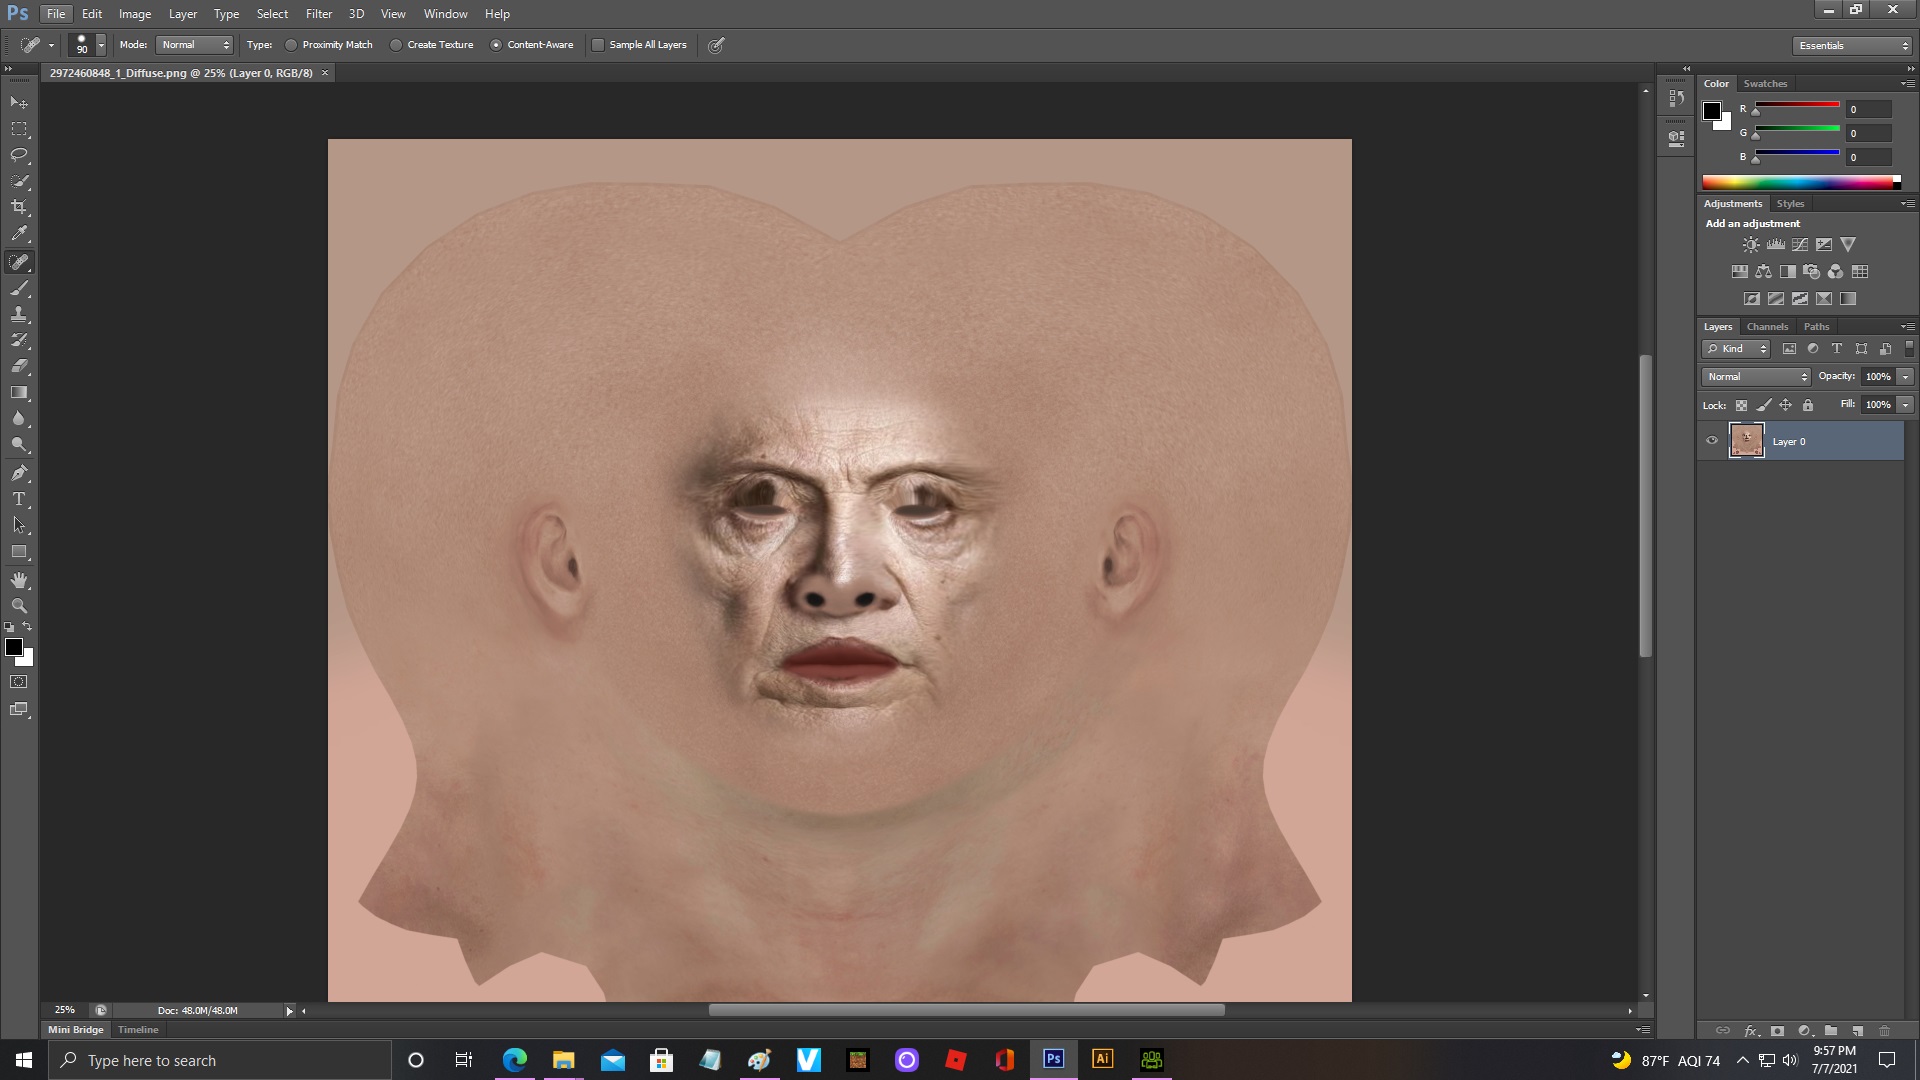Open the Fill slider dropdown
The height and width of the screenshot is (1080, 1920).
(1906, 405)
